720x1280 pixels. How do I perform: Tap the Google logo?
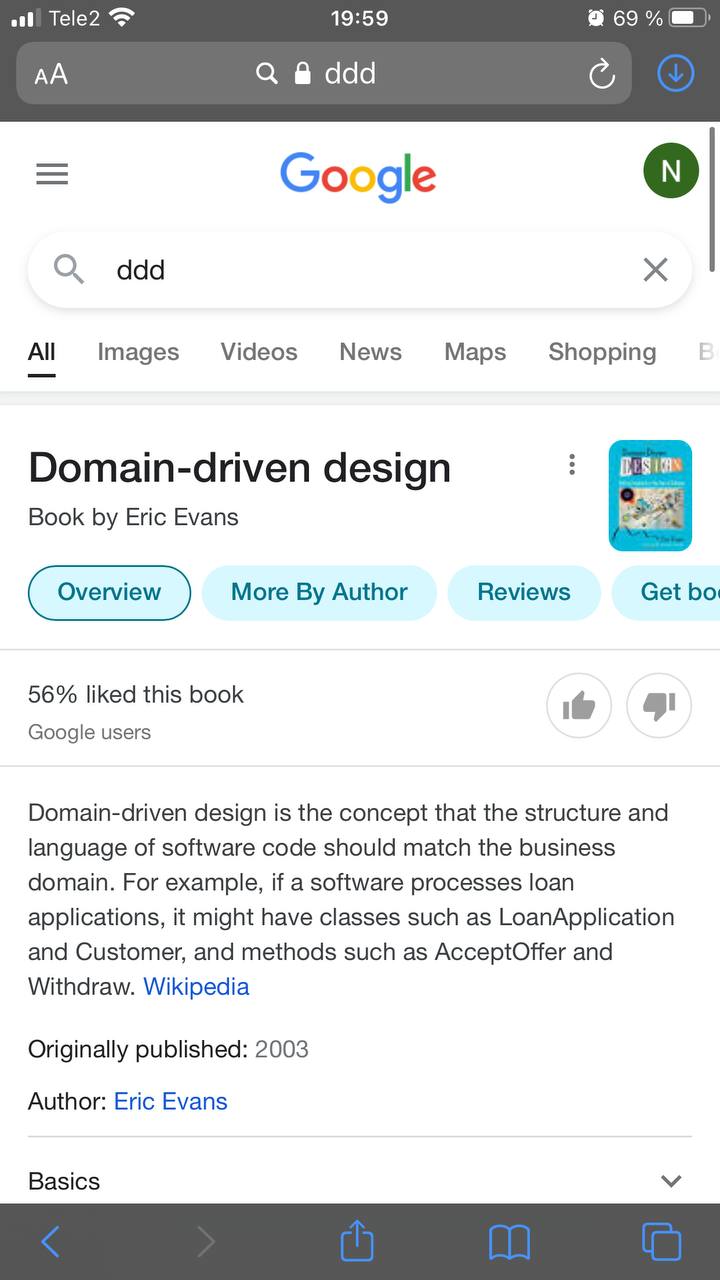pyautogui.click(x=358, y=177)
